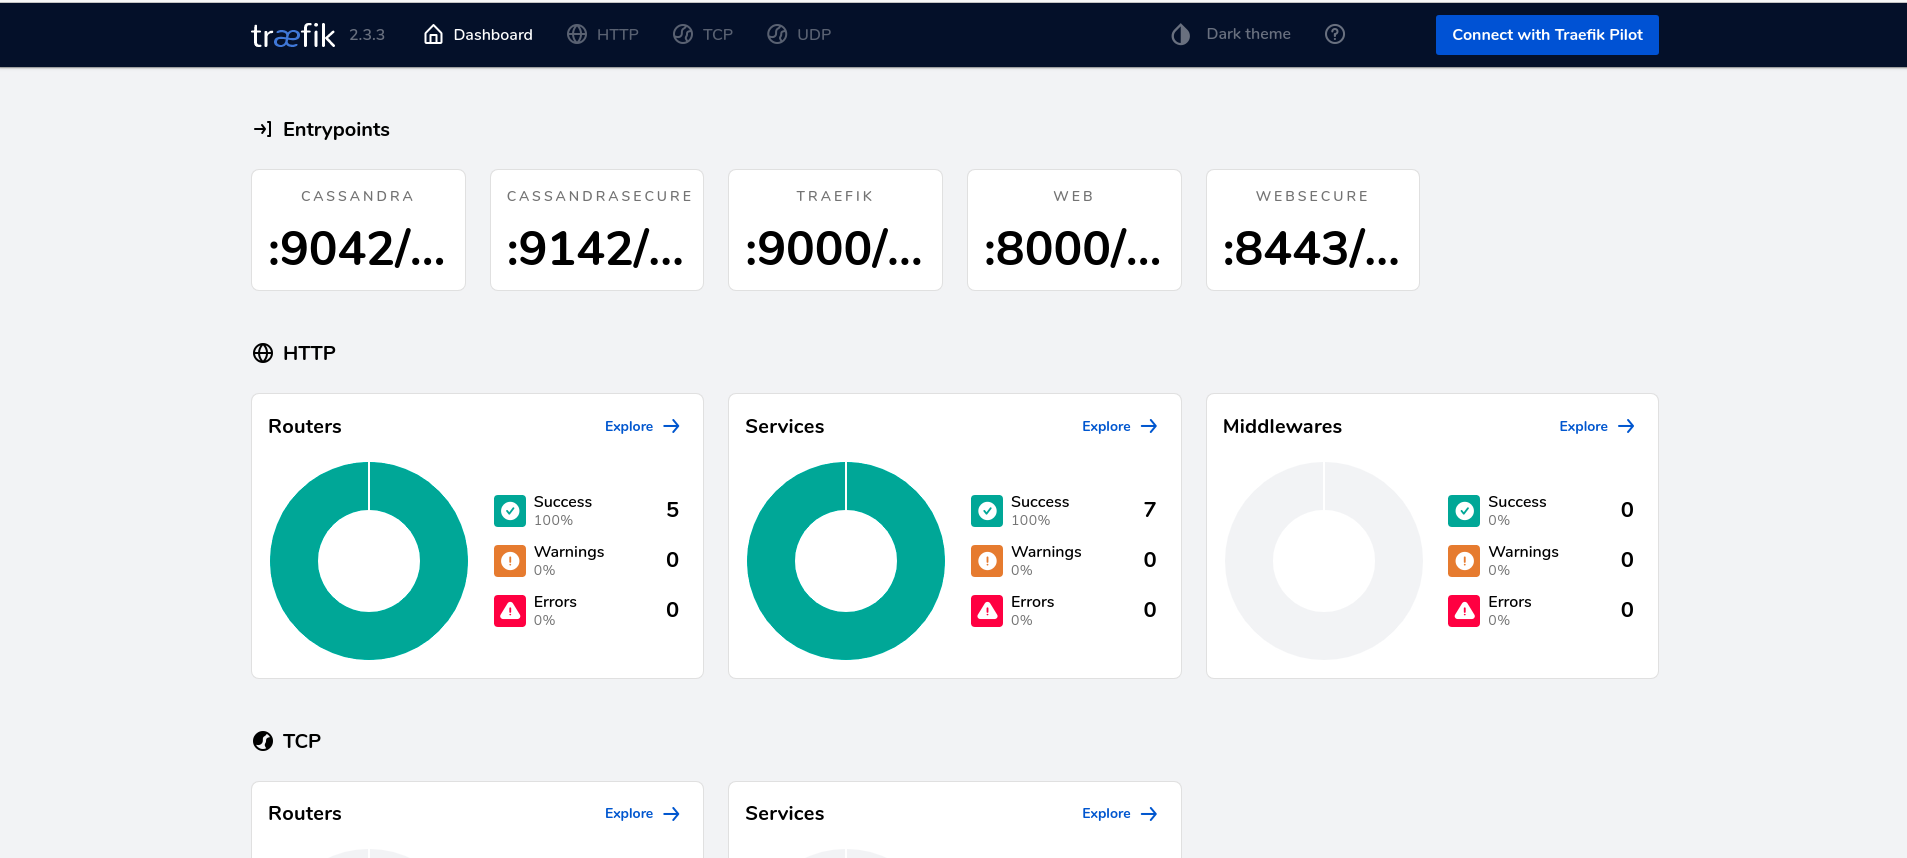Click HTTP Services Explore arrow icon
The image size is (1907, 858).
[1149, 426]
